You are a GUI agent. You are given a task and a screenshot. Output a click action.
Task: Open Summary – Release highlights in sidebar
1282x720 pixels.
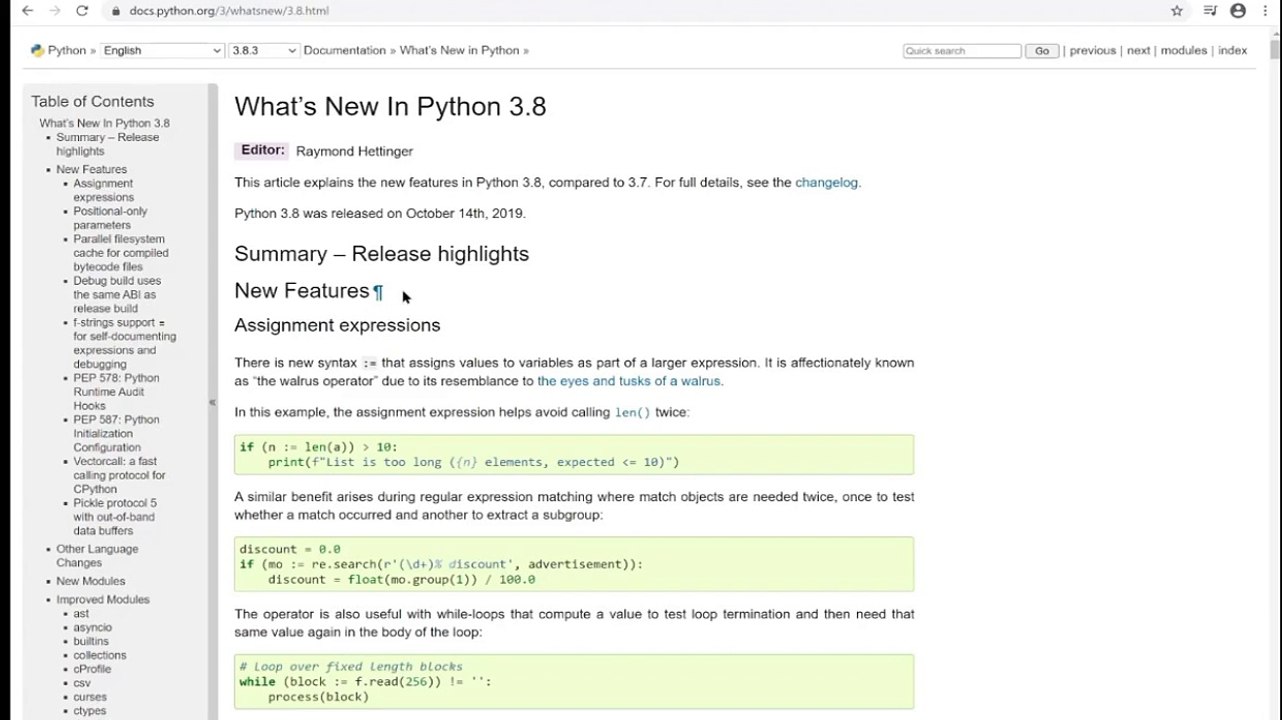coord(107,144)
